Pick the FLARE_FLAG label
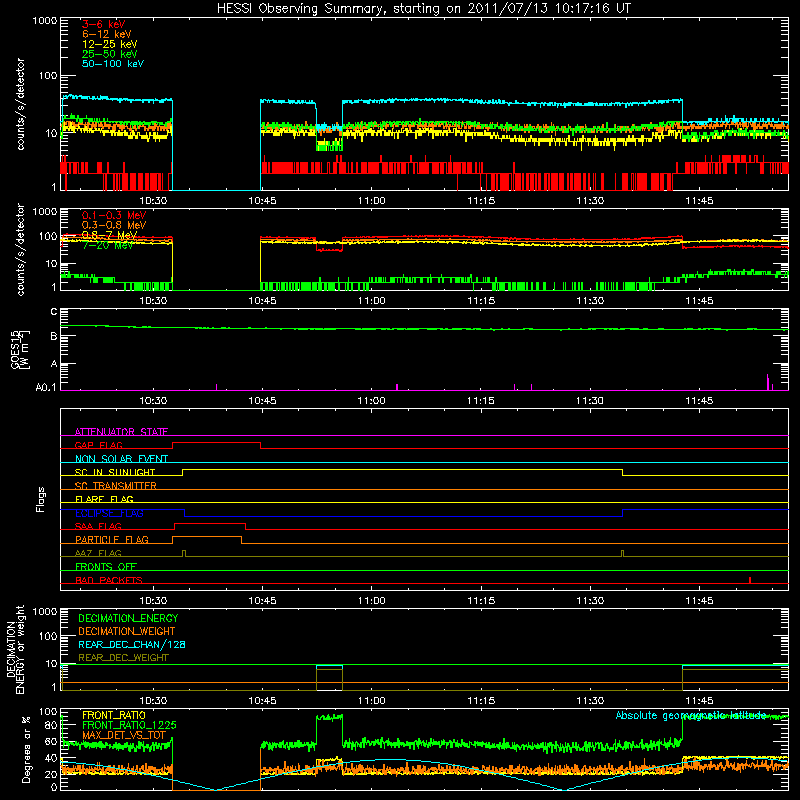800x800 pixels. (104, 499)
